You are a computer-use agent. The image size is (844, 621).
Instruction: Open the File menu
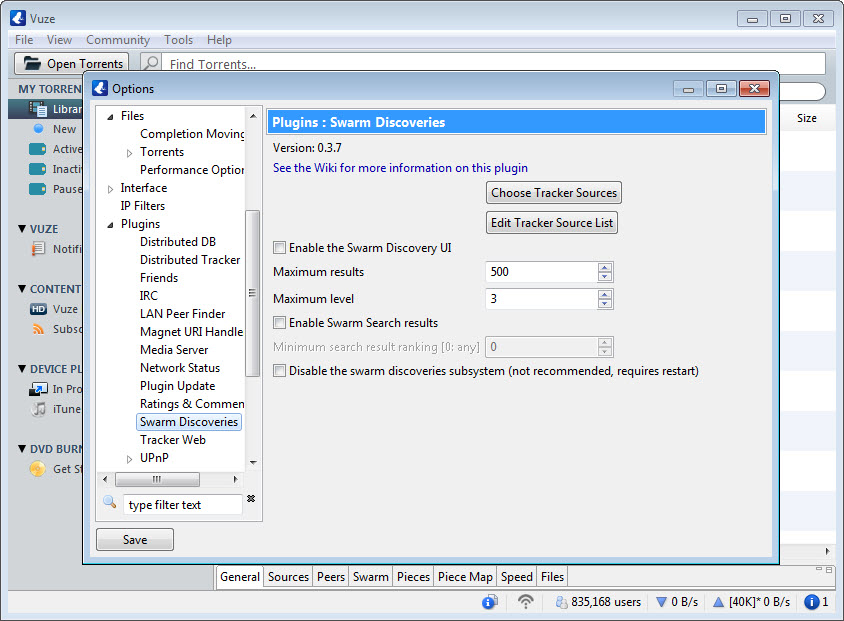[24, 40]
